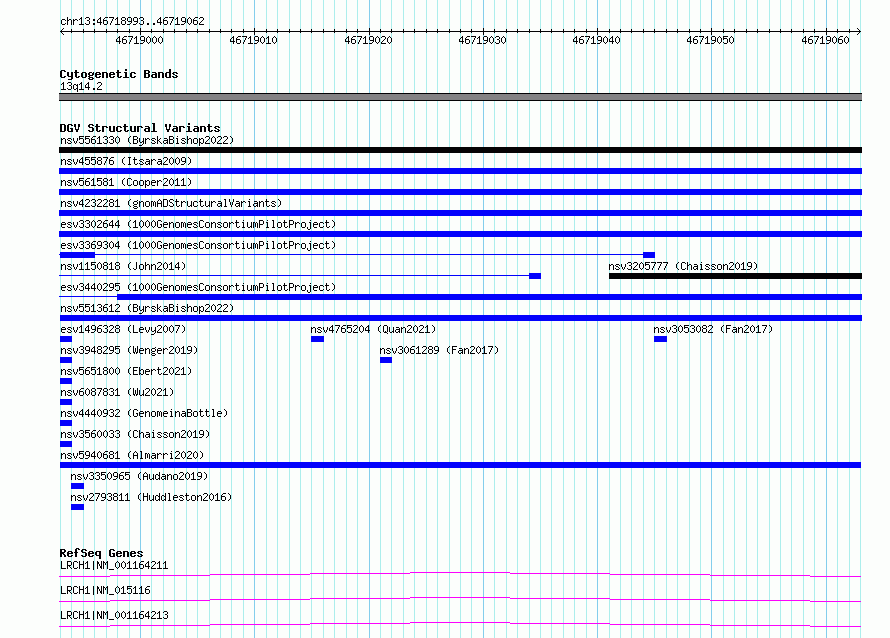Viewport: 890px width, 638px height.
Task: Click the chr13:46718993..46719062 region label
Action: [x=132, y=21]
